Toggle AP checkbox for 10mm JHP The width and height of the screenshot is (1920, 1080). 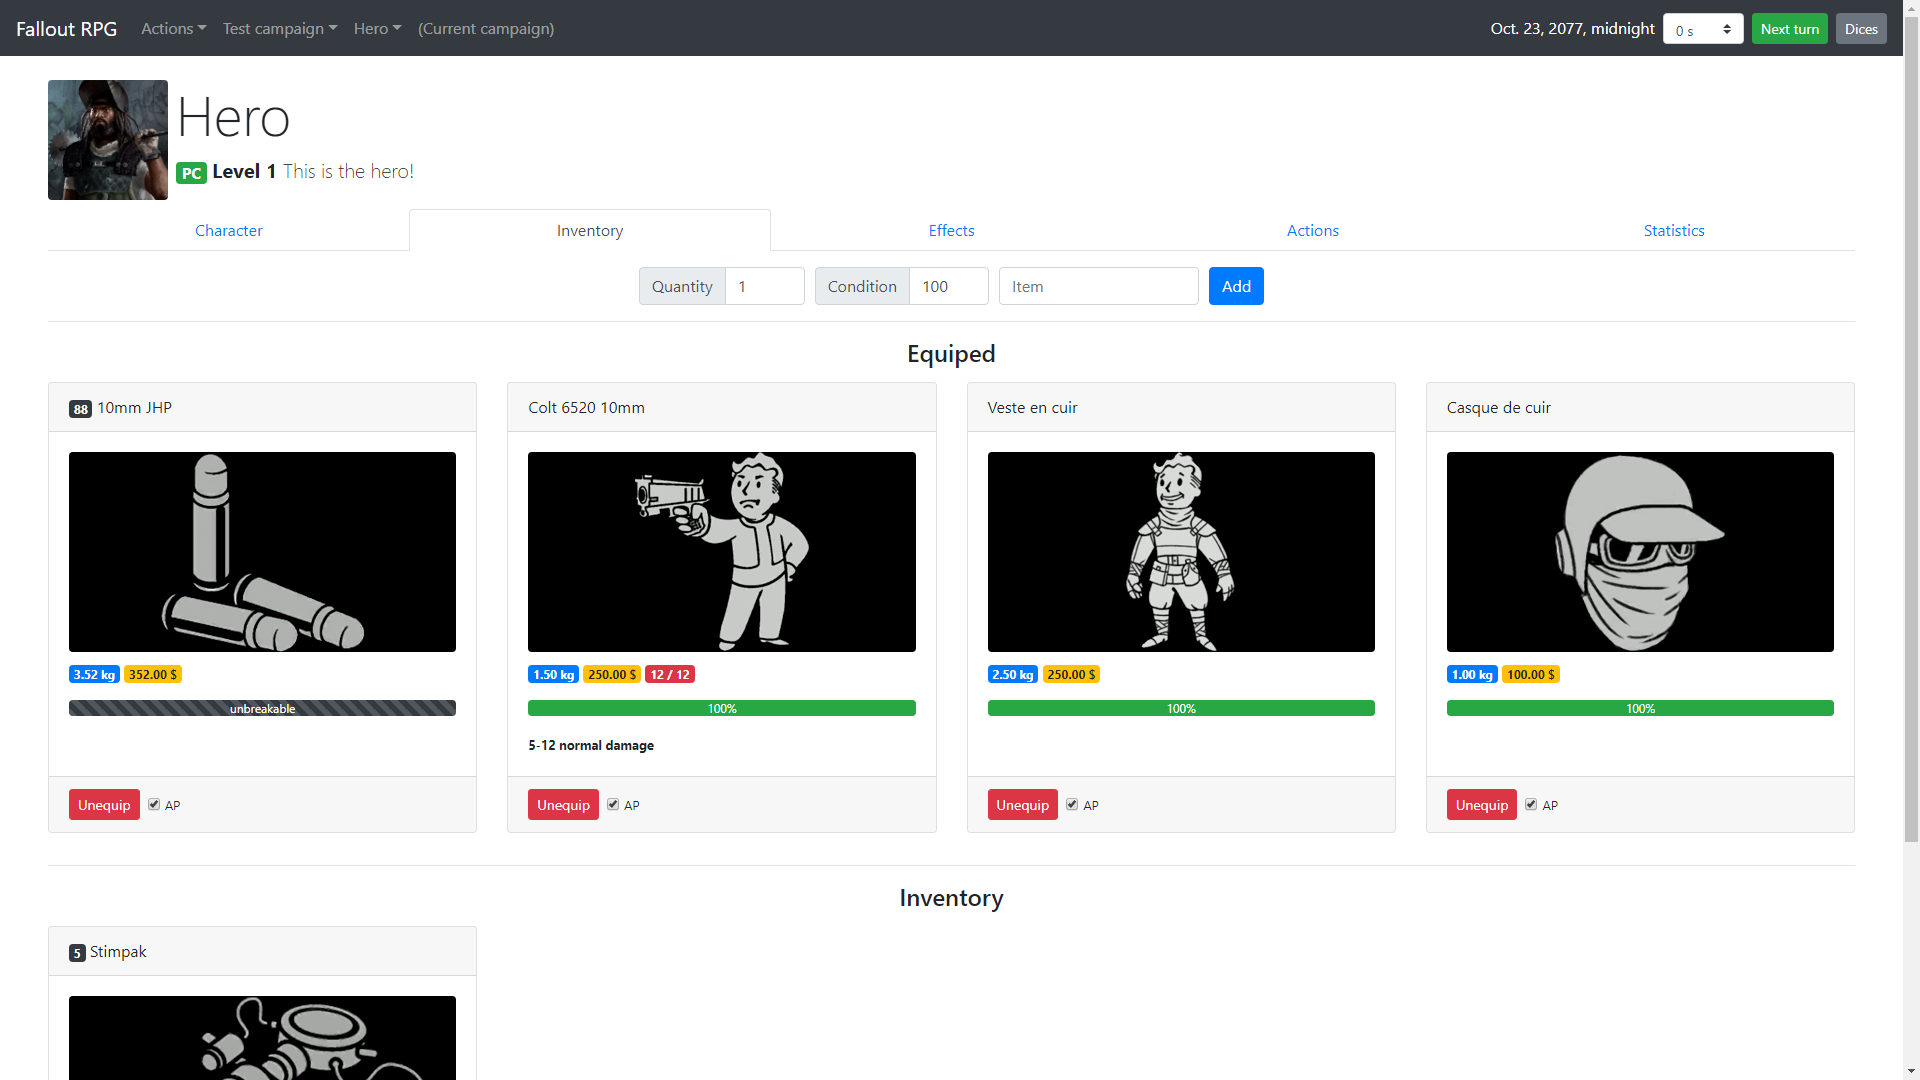pos(154,804)
